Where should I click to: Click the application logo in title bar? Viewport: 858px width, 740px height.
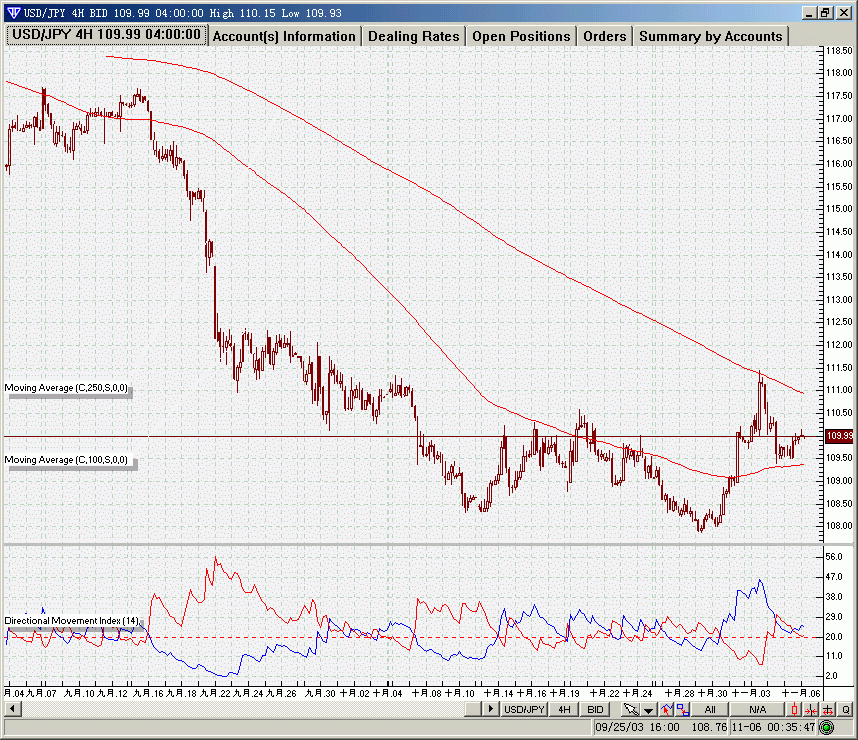coord(14,12)
